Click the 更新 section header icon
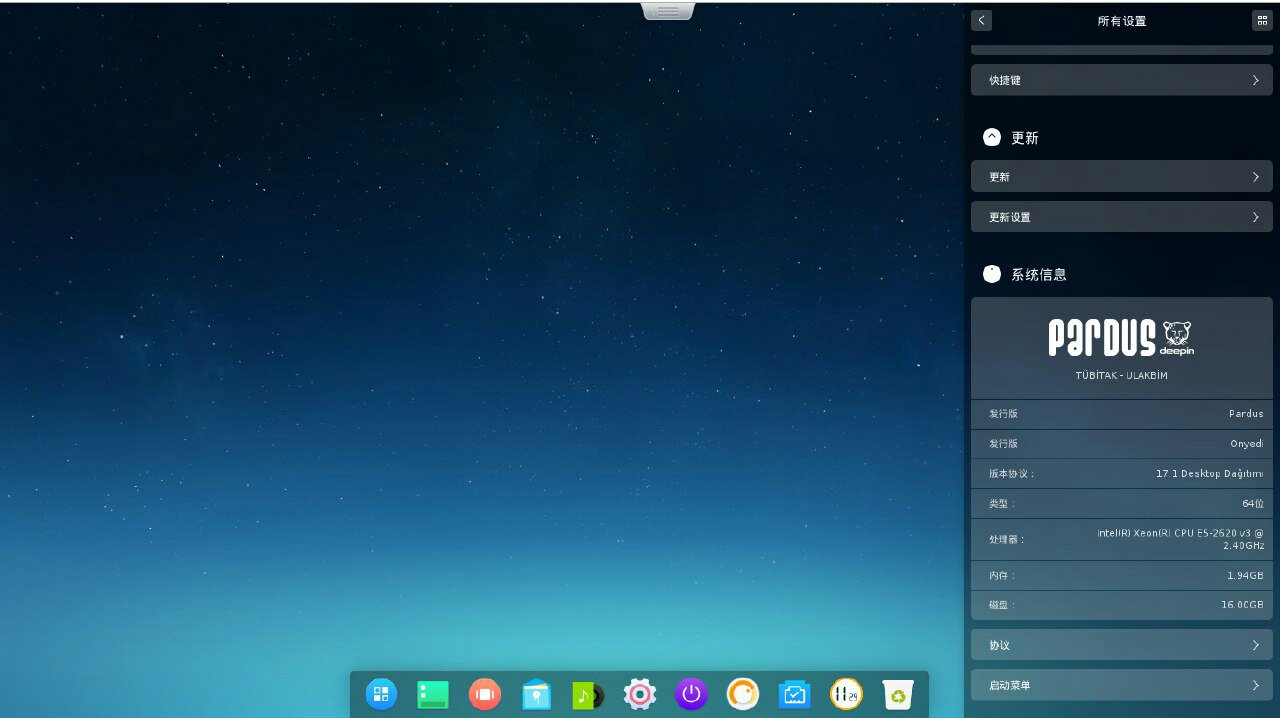This screenshot has width=1280, height=718. (992, 137)
